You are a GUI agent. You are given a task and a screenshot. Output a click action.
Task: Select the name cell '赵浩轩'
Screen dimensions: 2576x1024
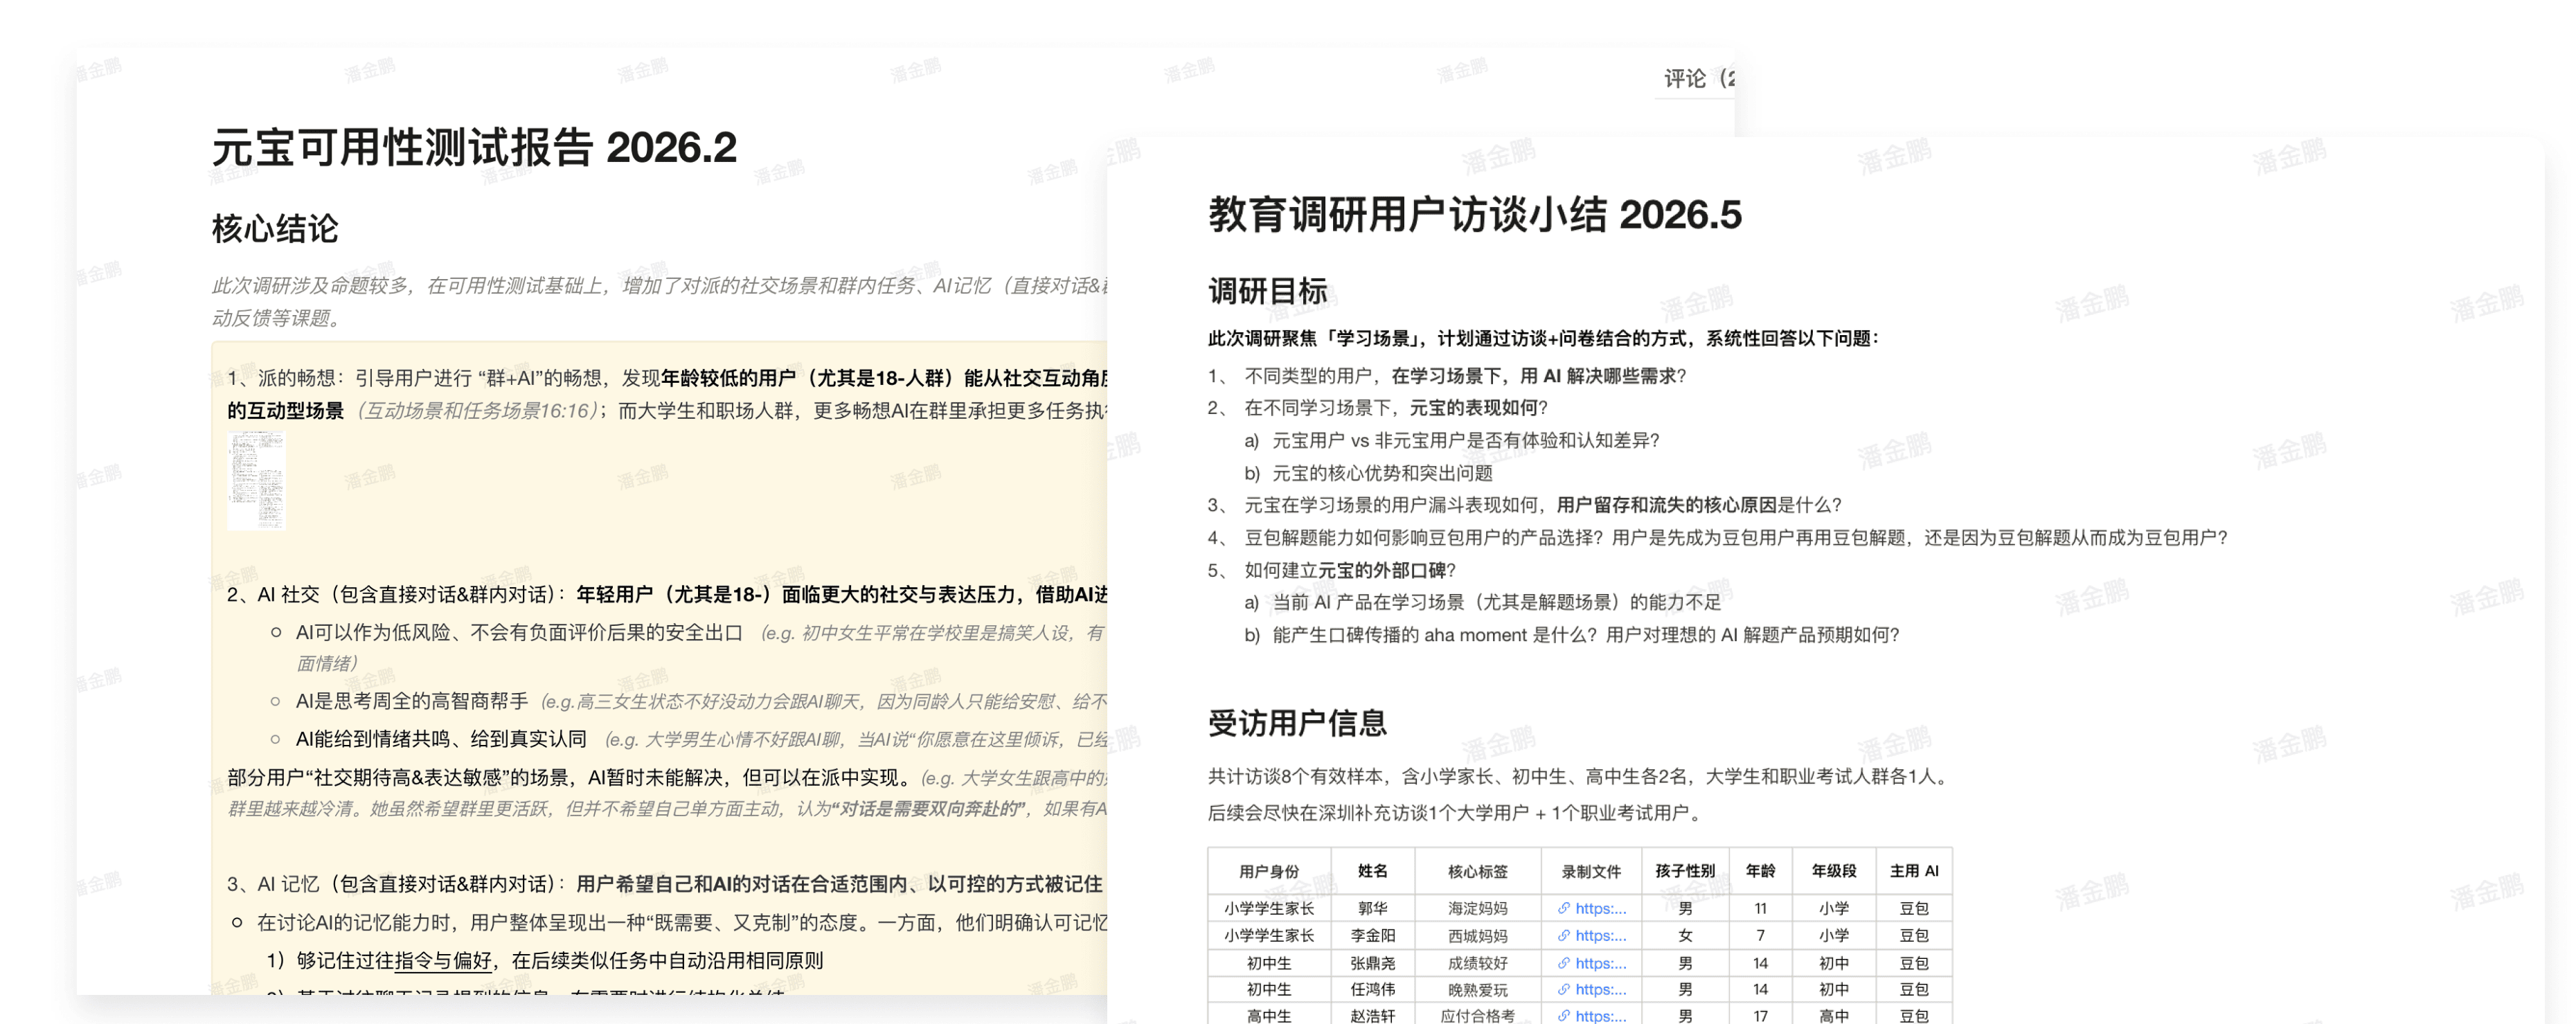coord(1373,1015)
